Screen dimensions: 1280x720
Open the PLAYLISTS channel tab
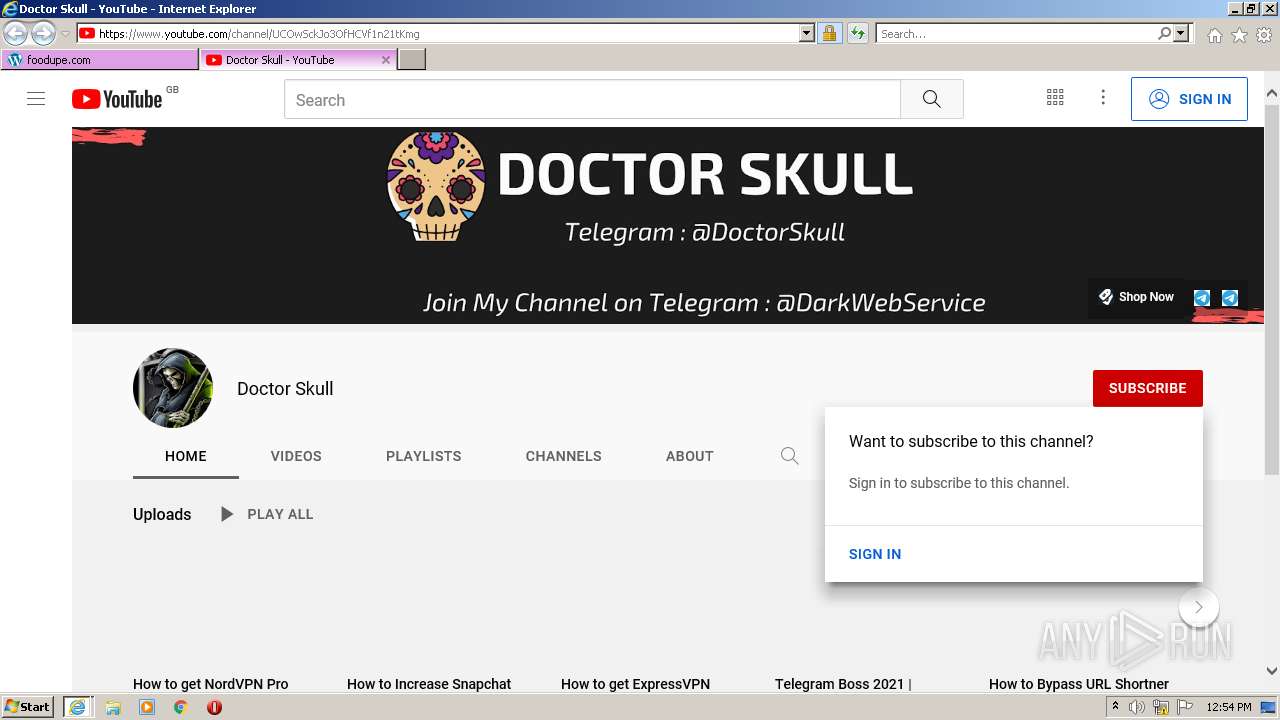[x=424, y=456]
